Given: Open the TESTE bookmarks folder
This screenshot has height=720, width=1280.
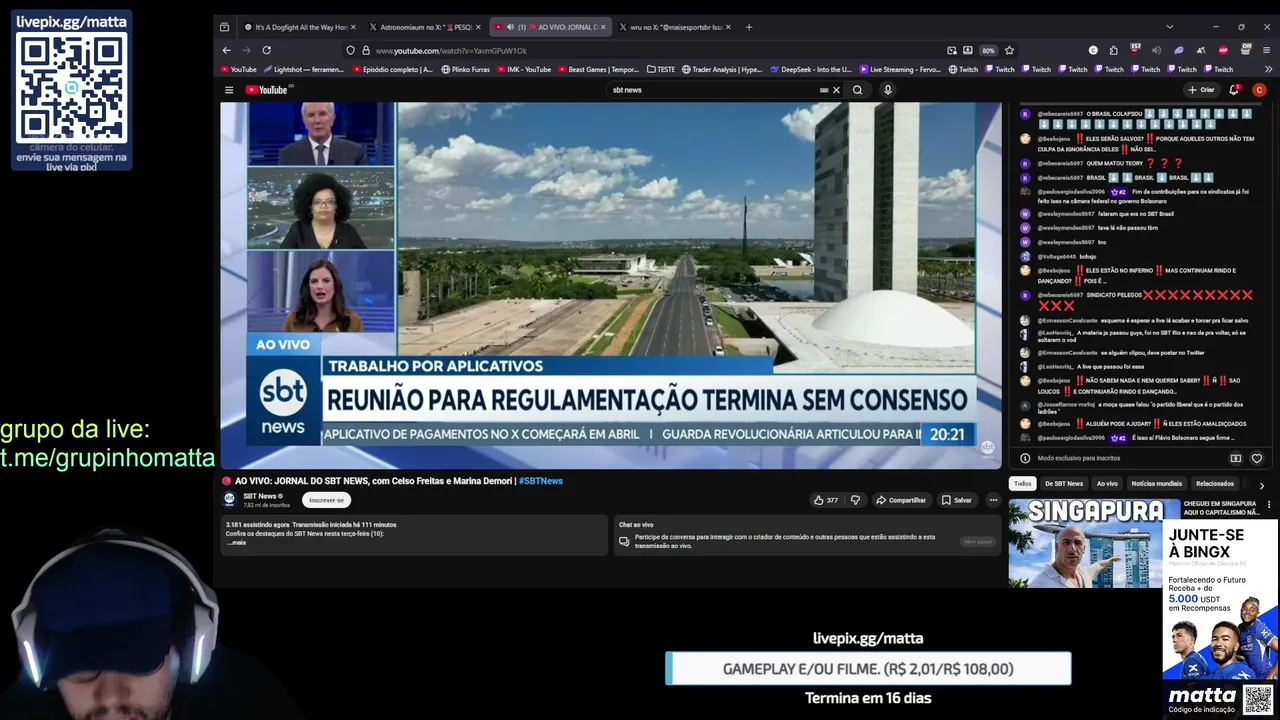Looking at the screenshot, I should click(x=661, y=70).
